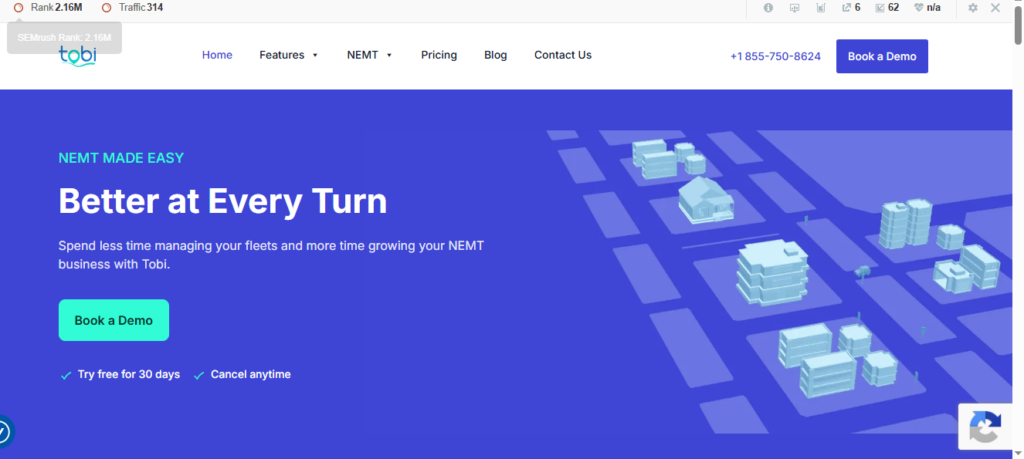Screen dimensions: 1024x459
Task: Expand the Features dropdown menu
Action: [289, 55]
